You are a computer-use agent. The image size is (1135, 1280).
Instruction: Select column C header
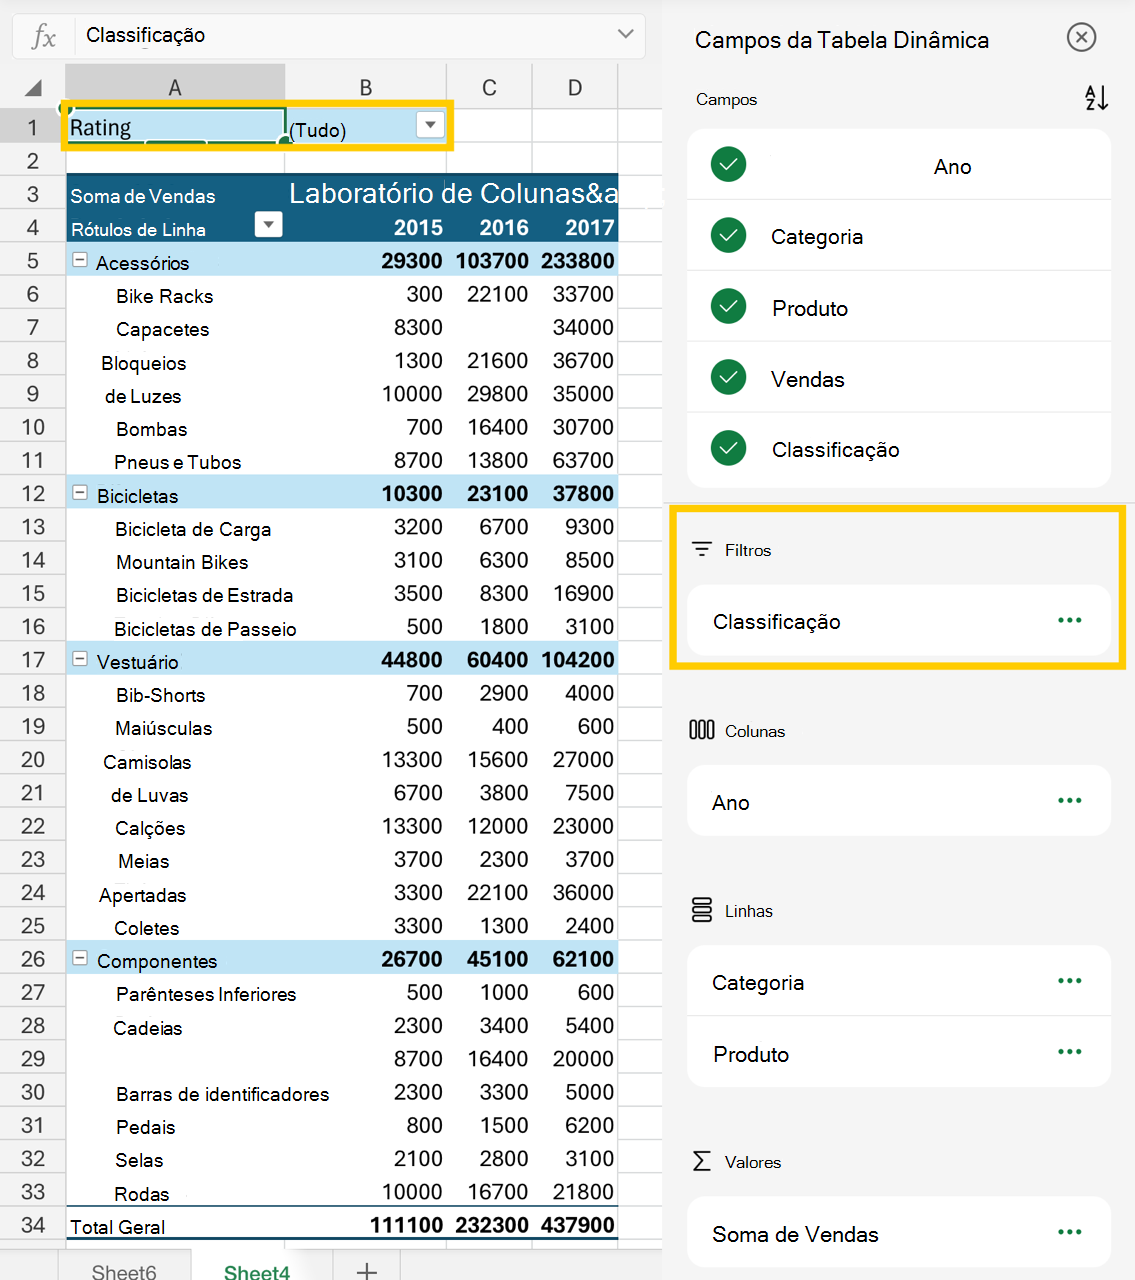[489, 88]
